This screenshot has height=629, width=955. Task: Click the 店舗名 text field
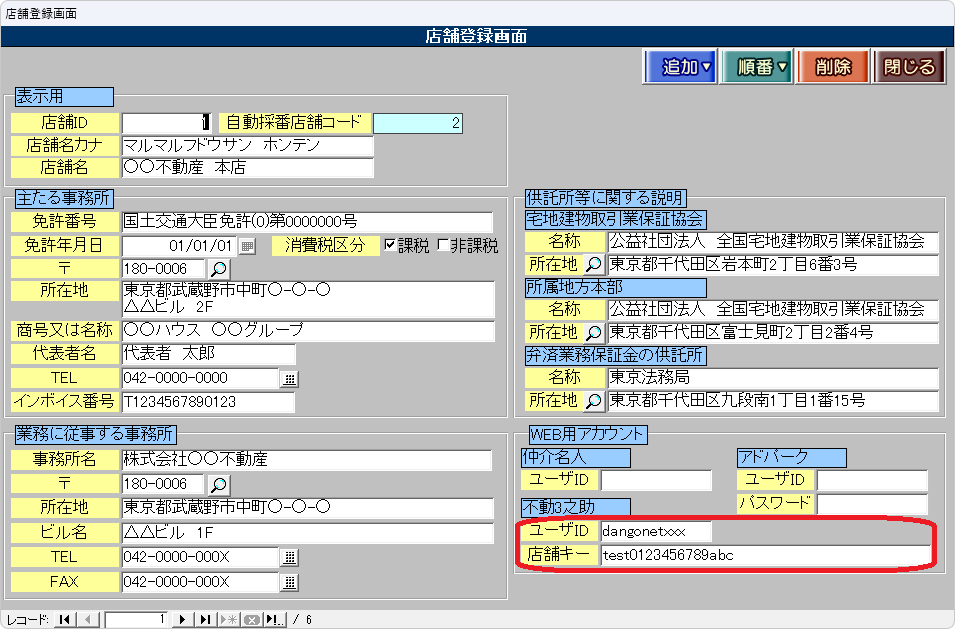point(246,168)
